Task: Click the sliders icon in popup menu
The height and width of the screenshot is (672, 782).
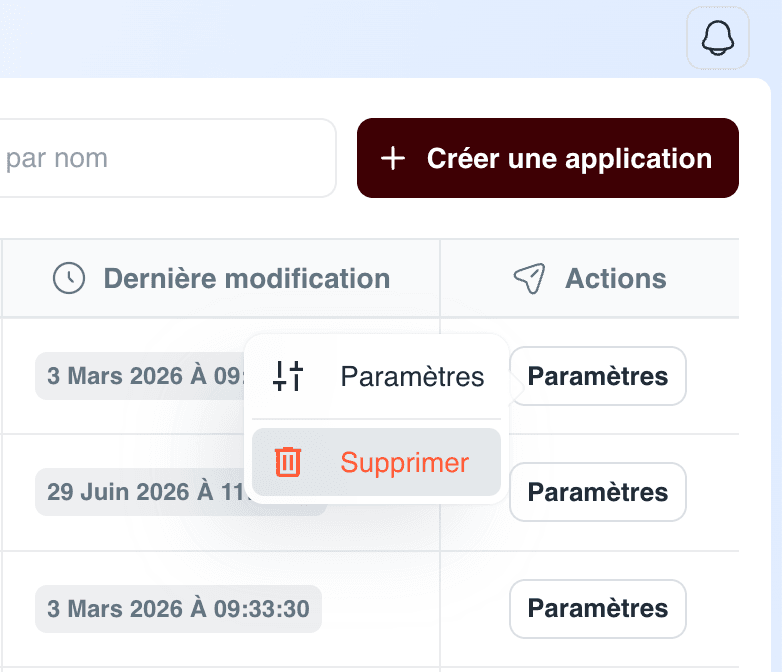Action: 288,376
